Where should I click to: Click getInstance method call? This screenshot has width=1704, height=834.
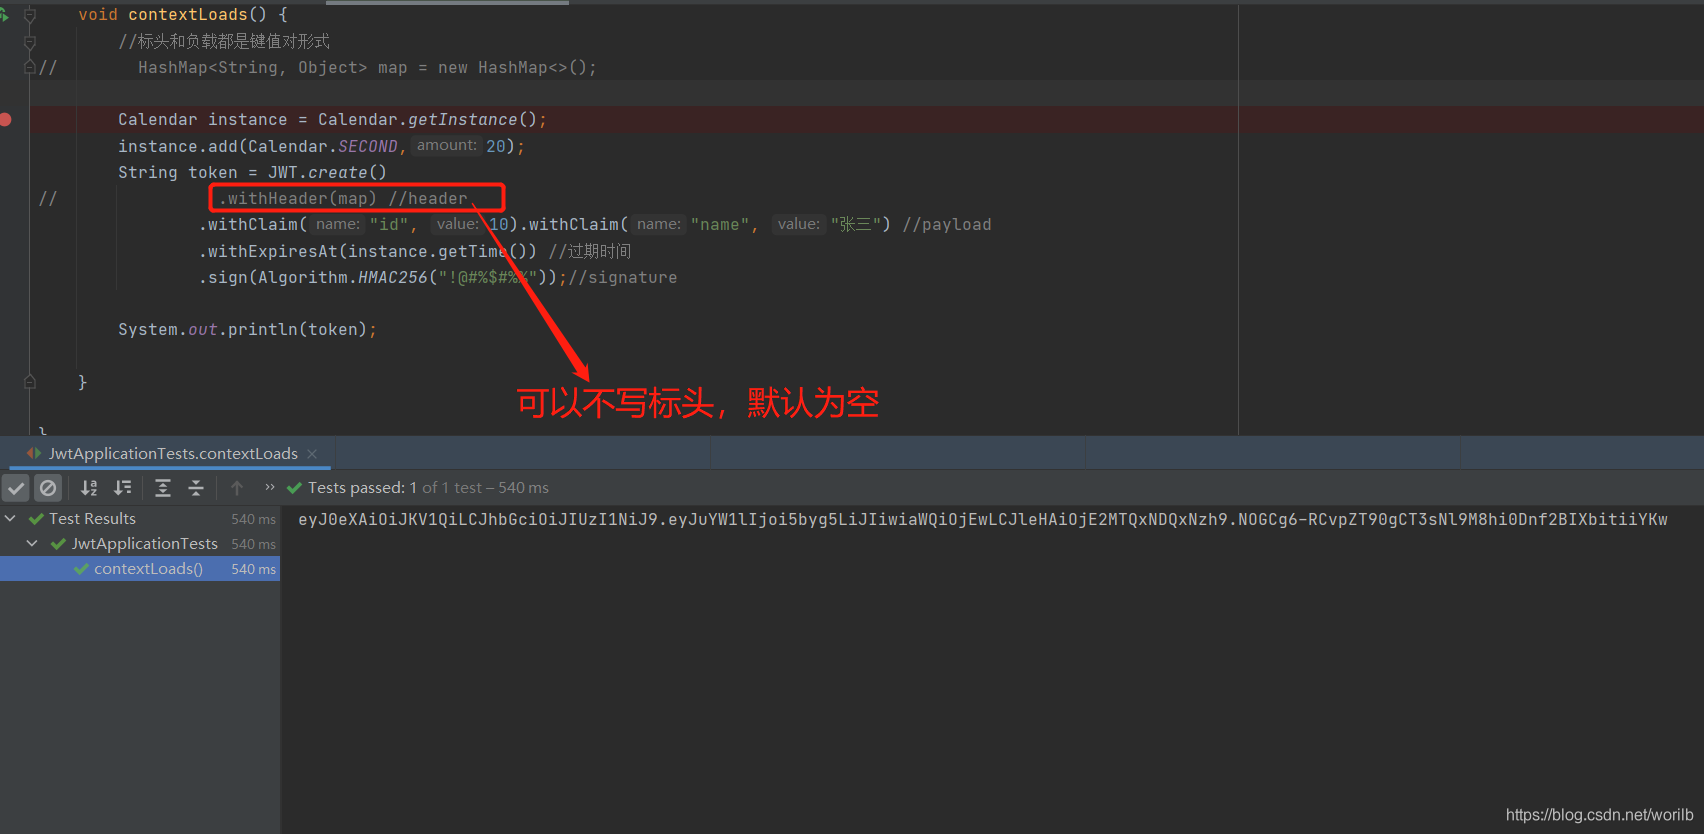tap(463, 120)
